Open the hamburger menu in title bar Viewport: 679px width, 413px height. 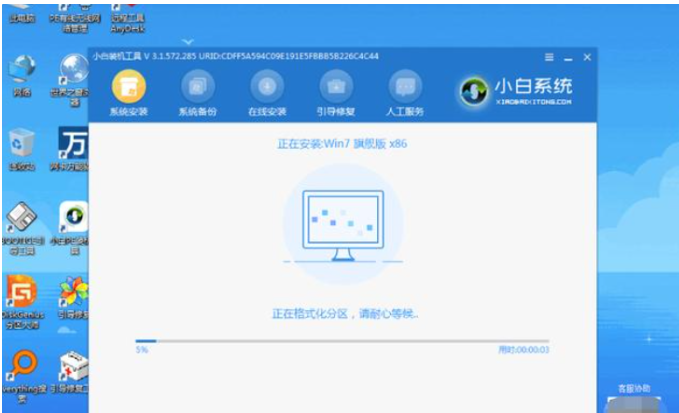[549, 57]
